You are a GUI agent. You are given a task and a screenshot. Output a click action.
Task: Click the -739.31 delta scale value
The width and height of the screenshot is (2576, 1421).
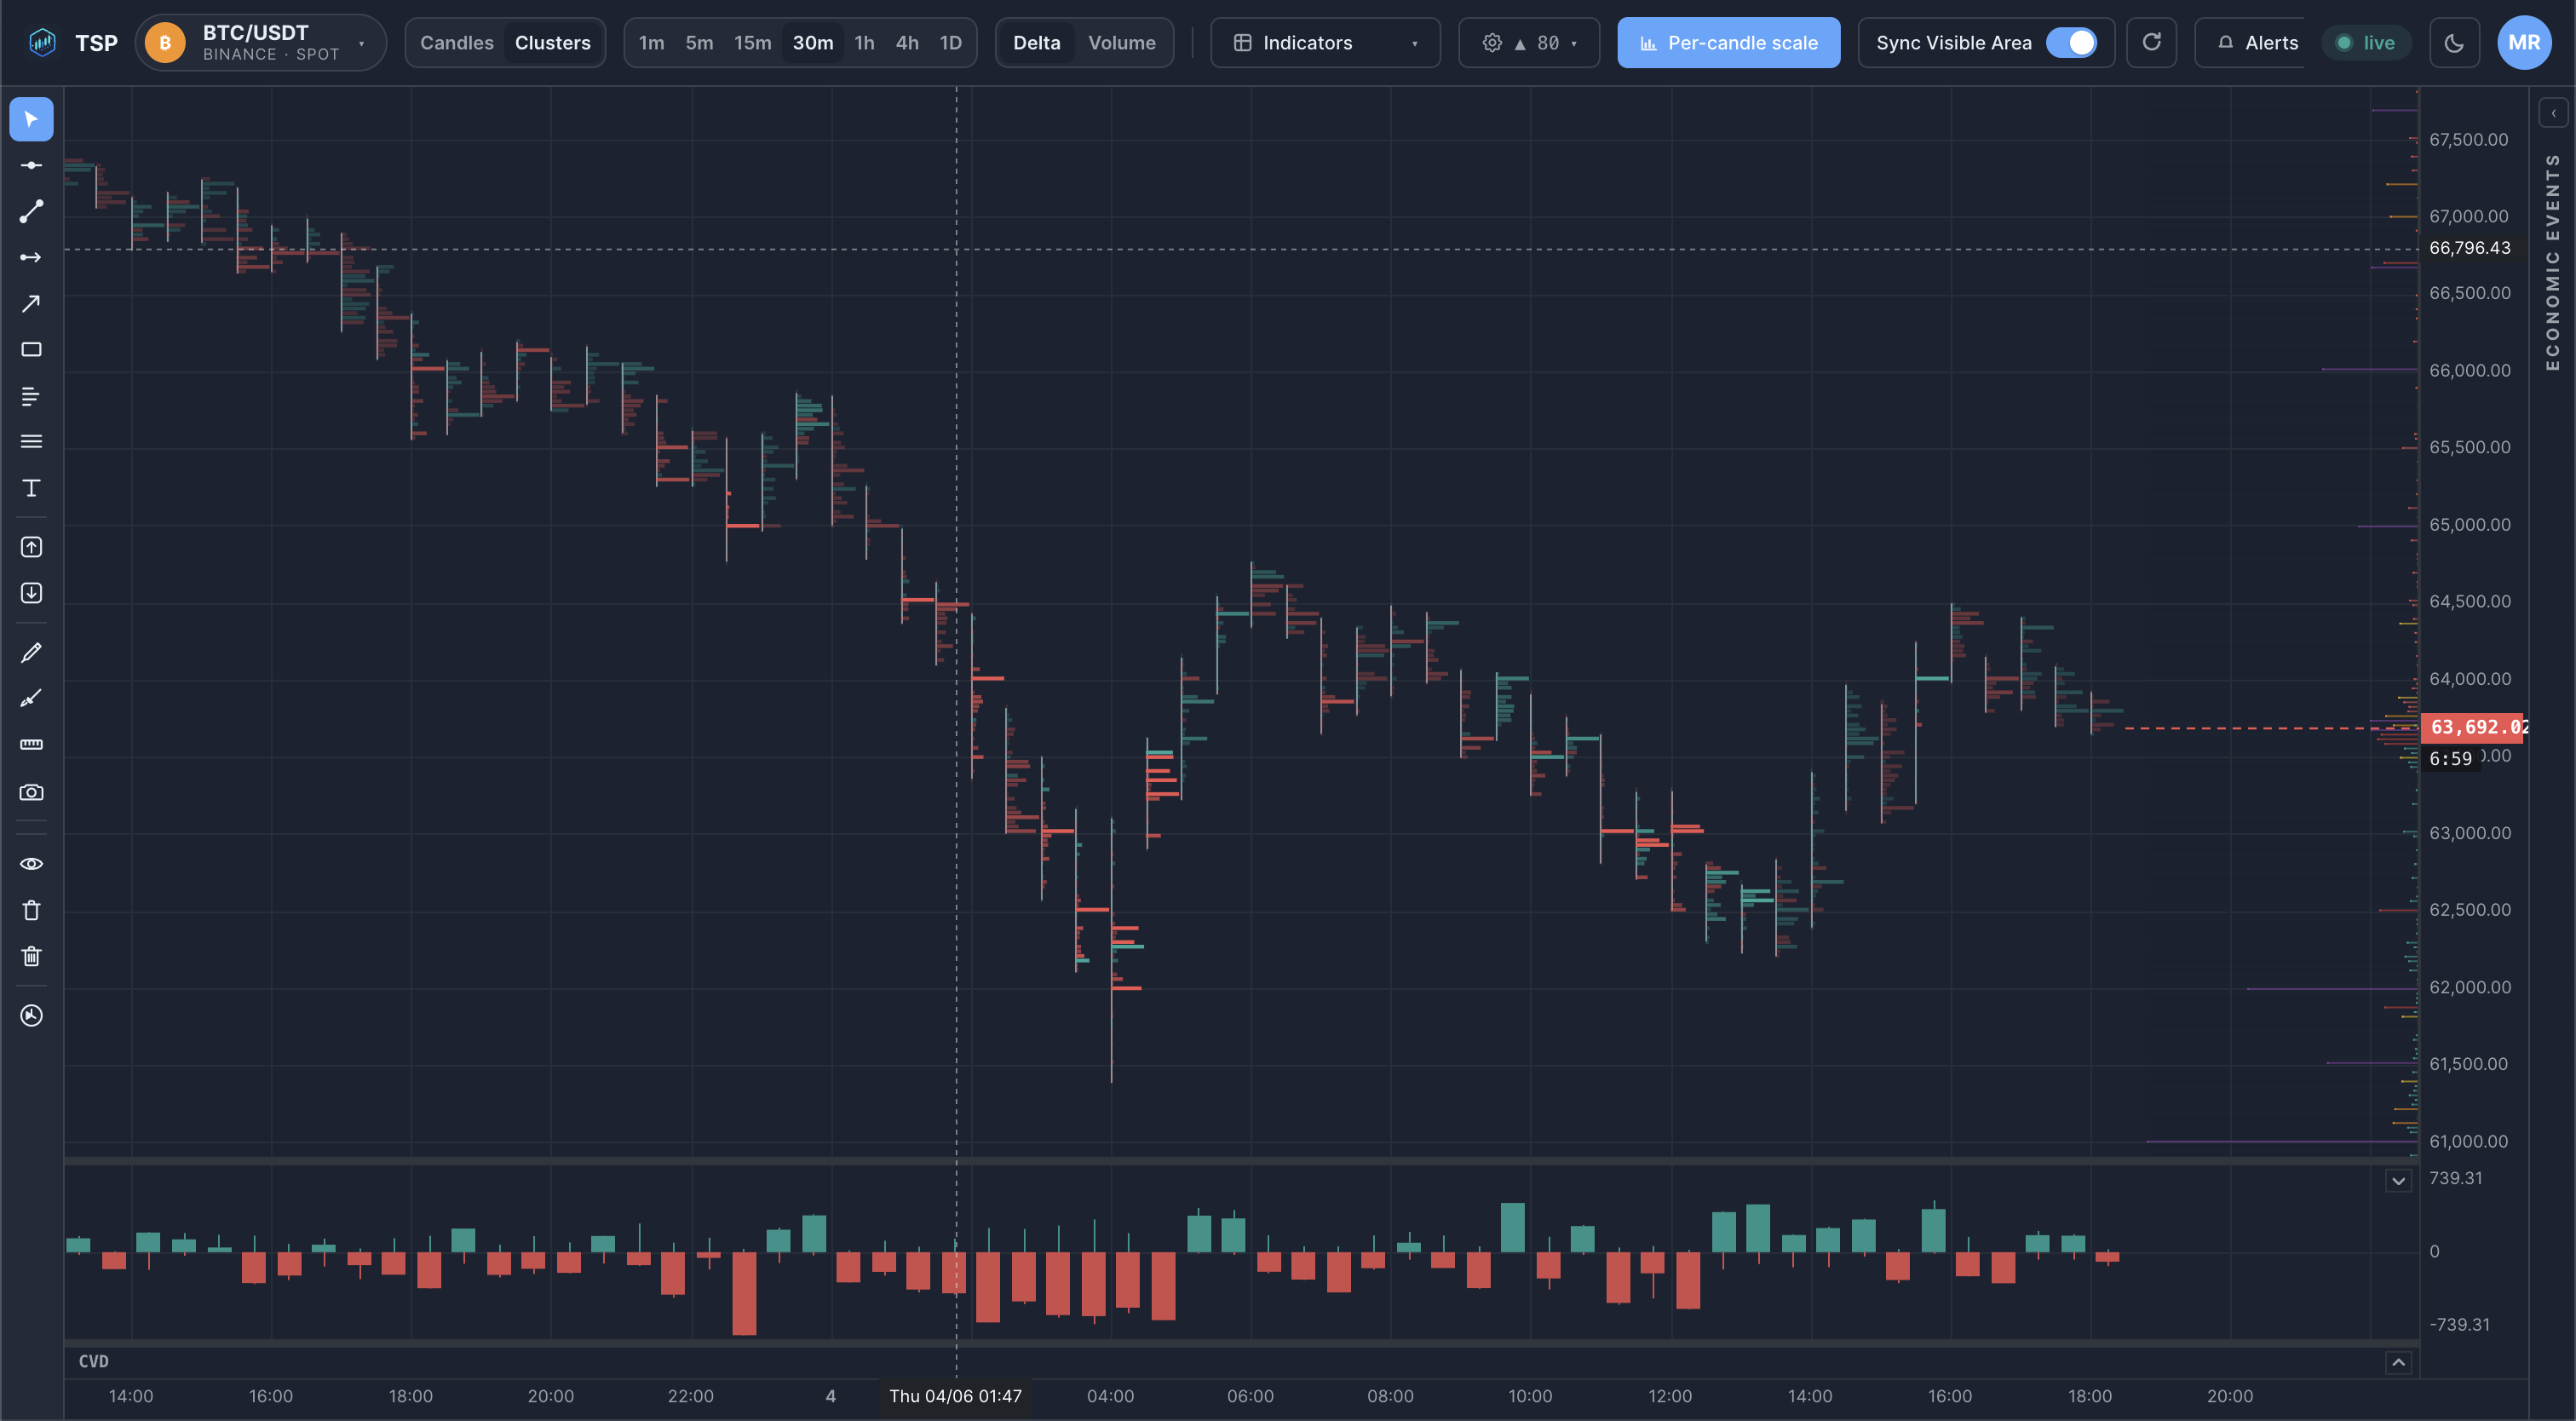(x=2459, y=1324)
